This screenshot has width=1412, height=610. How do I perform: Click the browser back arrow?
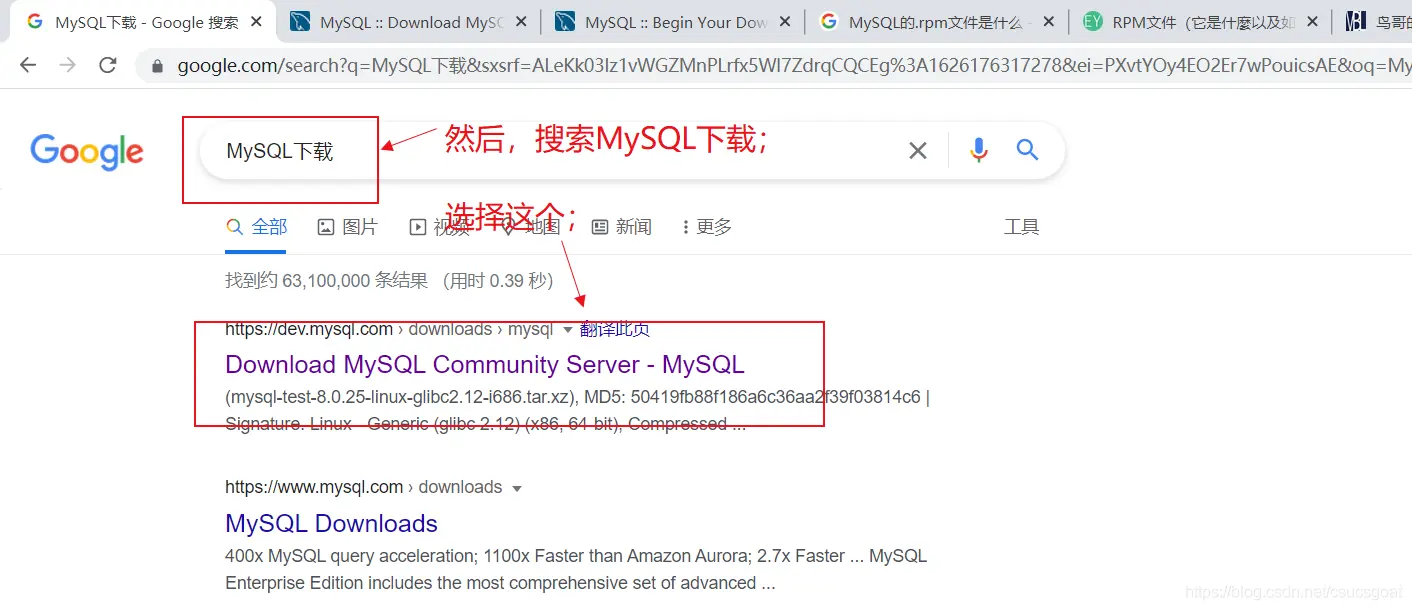tap(28, 65)
